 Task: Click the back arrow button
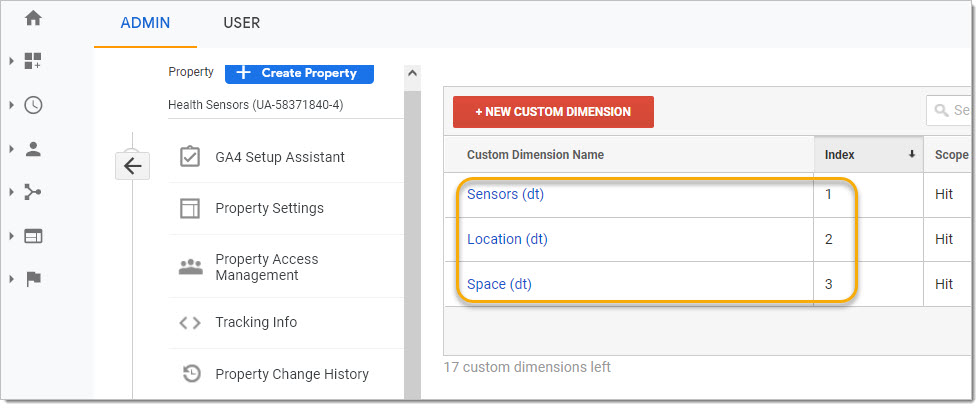[x=132, y=166]
